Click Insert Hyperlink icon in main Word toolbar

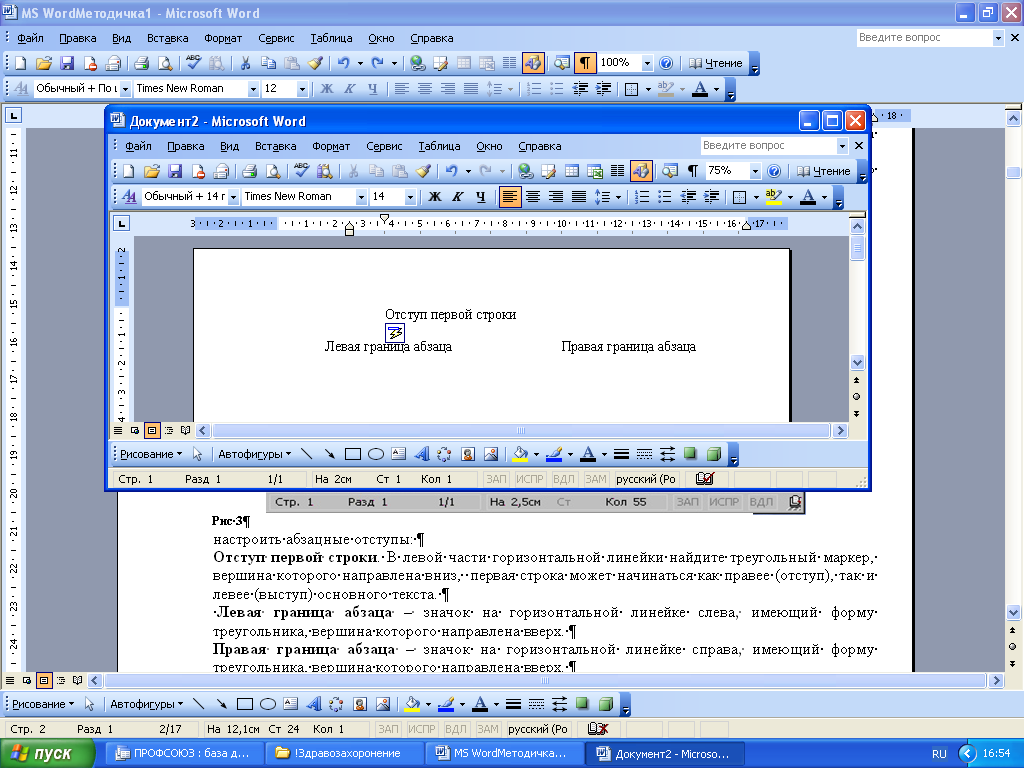point(418,63)
